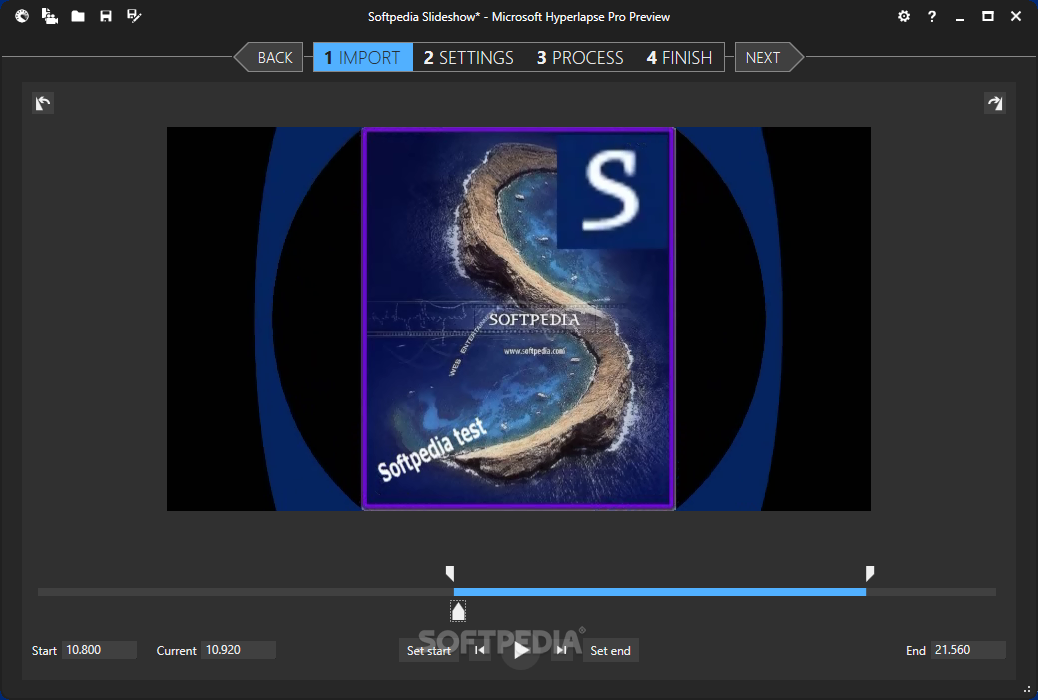Maximize the Hyperlapse window
Viewport: 1038px width, 700px height.
click(988, 17)
